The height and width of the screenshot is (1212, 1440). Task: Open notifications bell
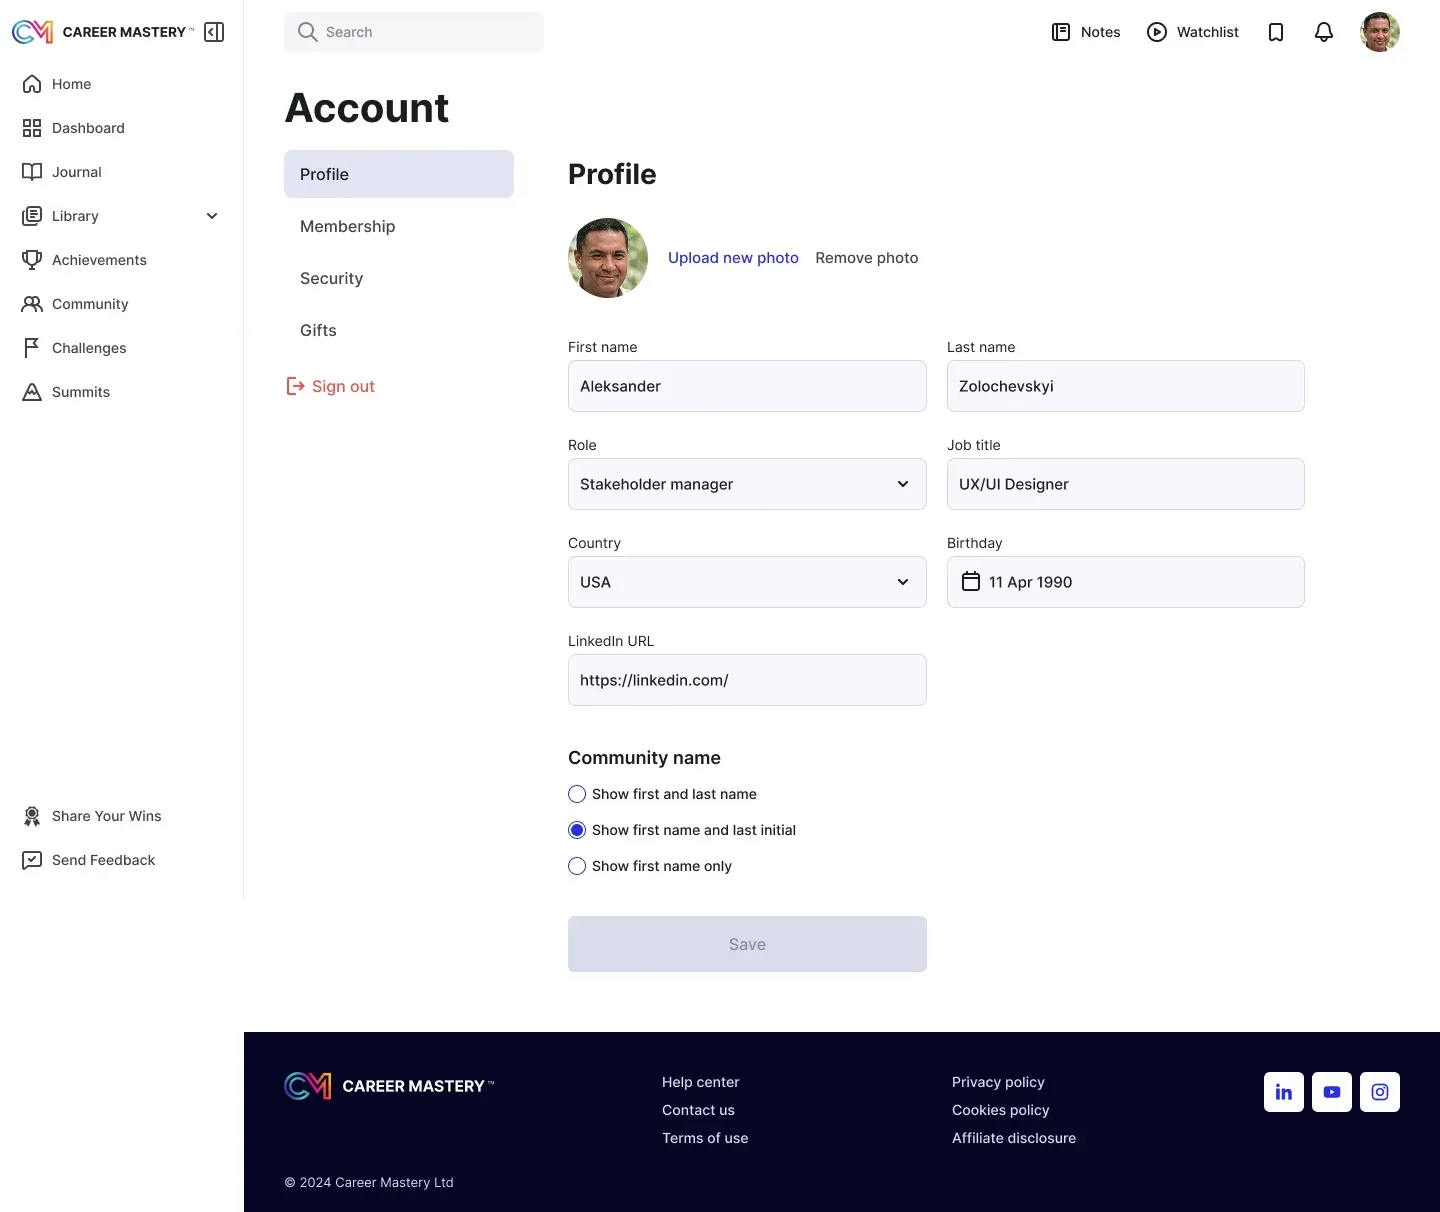(x=1324, y=32)
